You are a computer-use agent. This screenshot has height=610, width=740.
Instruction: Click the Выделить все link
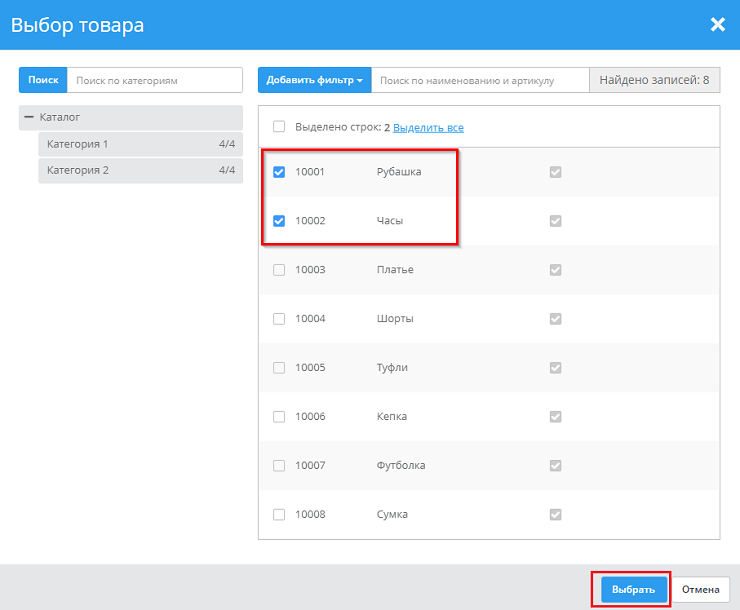[x=428, y=128]
